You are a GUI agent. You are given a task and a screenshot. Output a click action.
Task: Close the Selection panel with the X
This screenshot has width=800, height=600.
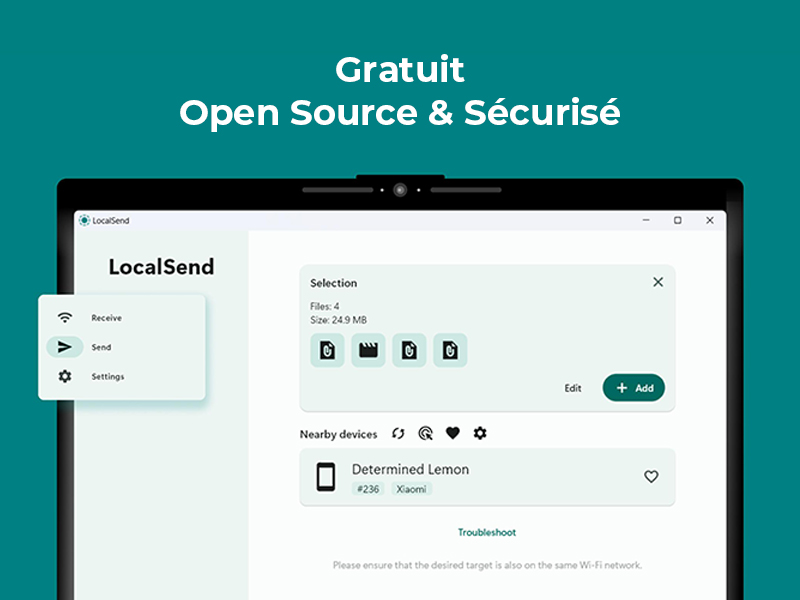658,282
